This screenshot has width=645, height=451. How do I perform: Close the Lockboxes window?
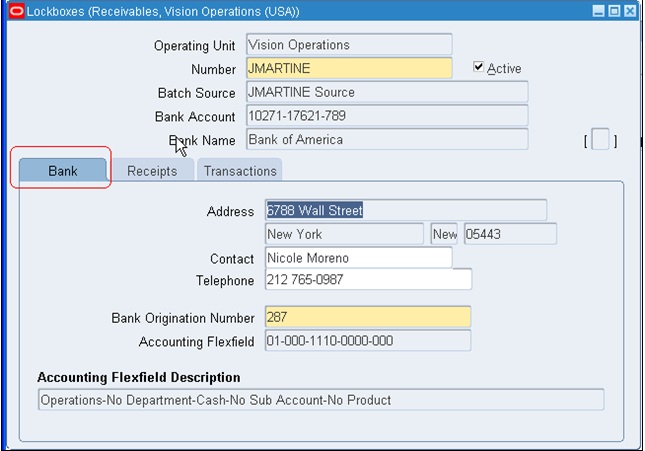pos(630,11)
